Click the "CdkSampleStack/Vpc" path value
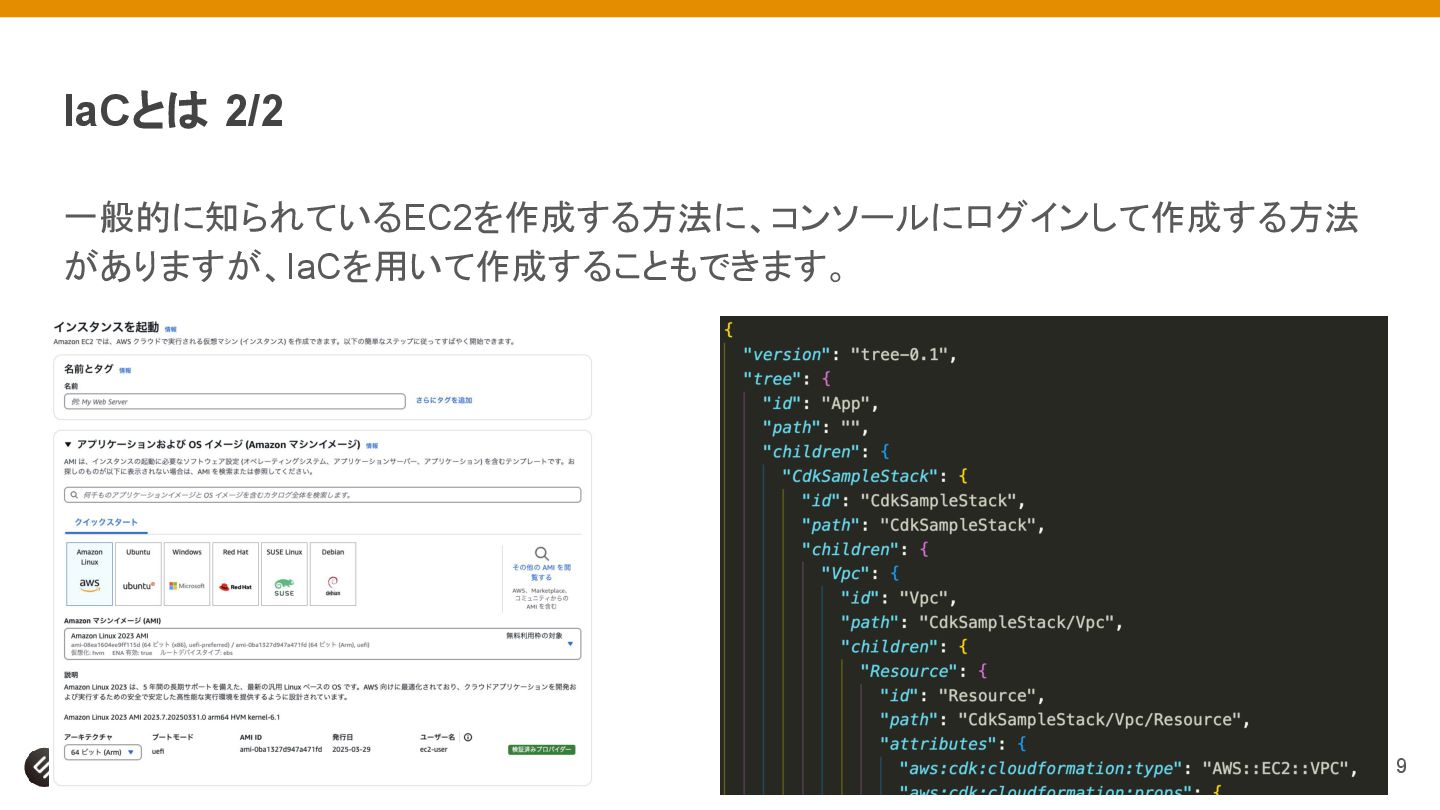Image resolution: width=1440 pixels, height=810 pixels. [1016, 622]
